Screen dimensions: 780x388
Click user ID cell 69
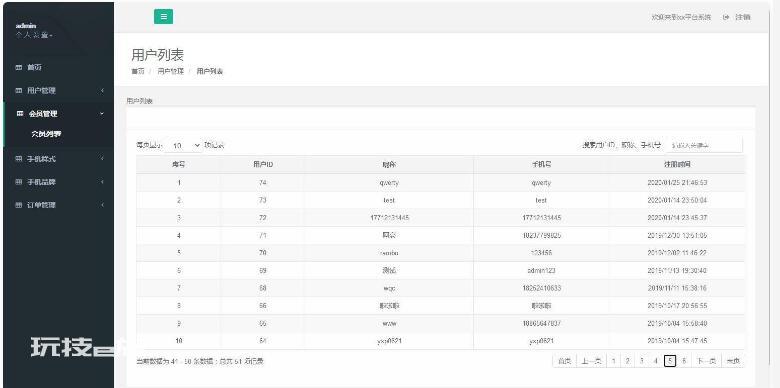[x=263, y=271]
